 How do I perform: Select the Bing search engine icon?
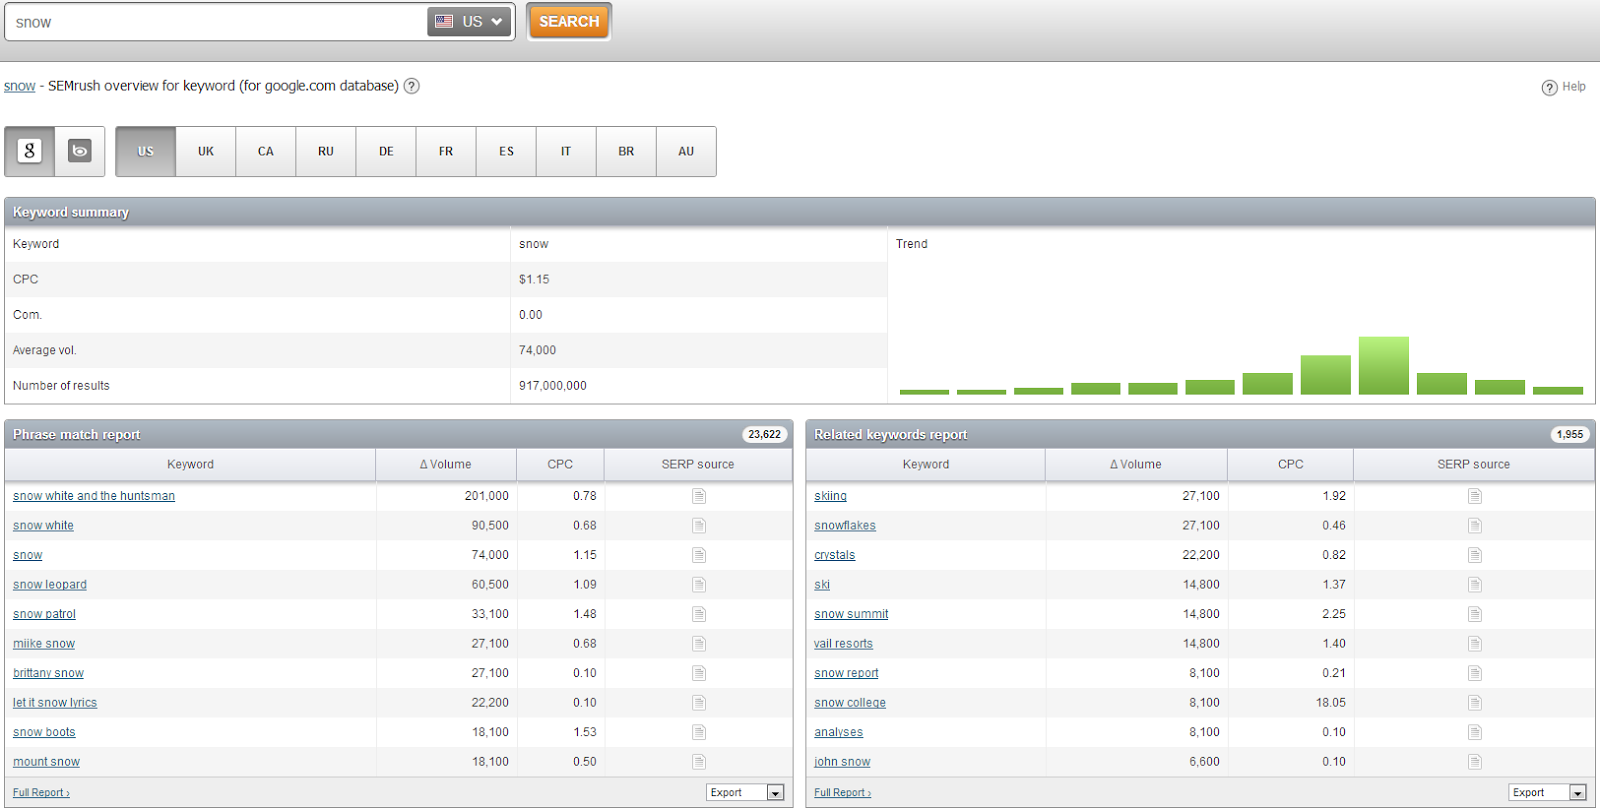pyautogui.click(x=80, y=151)
